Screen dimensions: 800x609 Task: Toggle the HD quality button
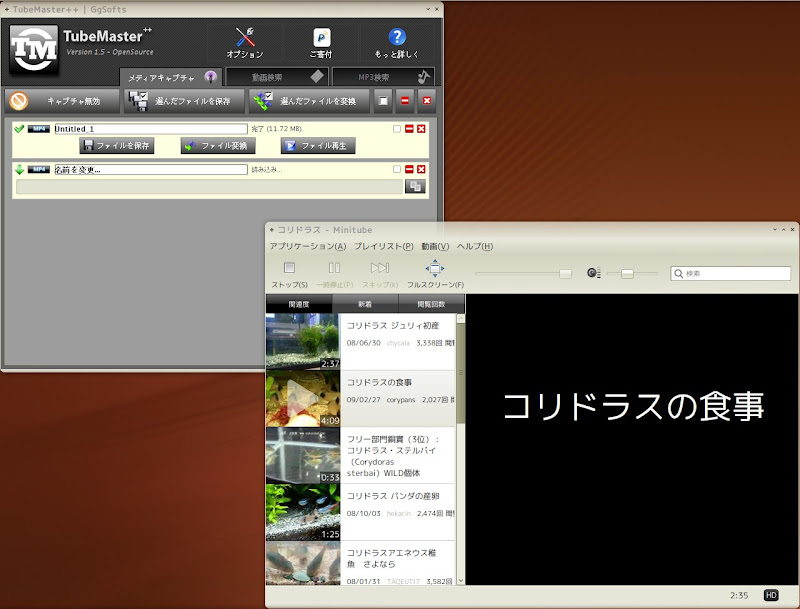[x=771, y=595]
